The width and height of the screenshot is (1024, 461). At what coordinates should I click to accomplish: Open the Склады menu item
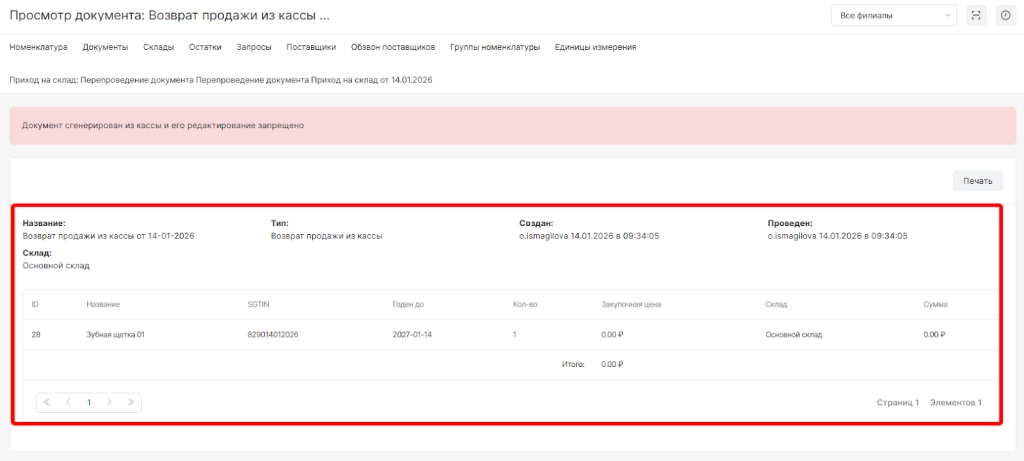click(158, 47)
